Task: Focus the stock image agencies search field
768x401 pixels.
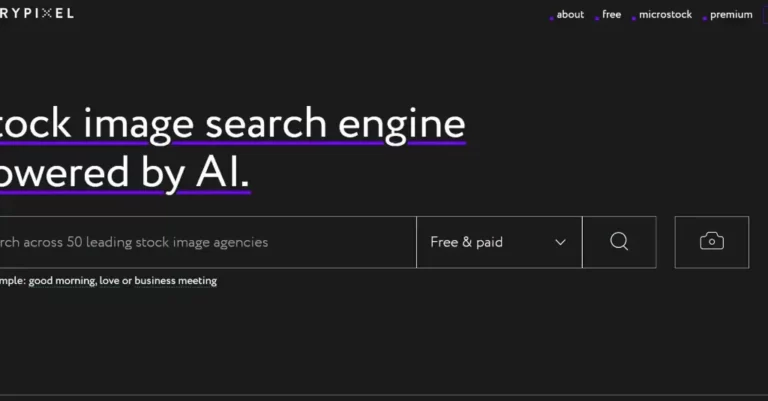Action: [200, 242]
